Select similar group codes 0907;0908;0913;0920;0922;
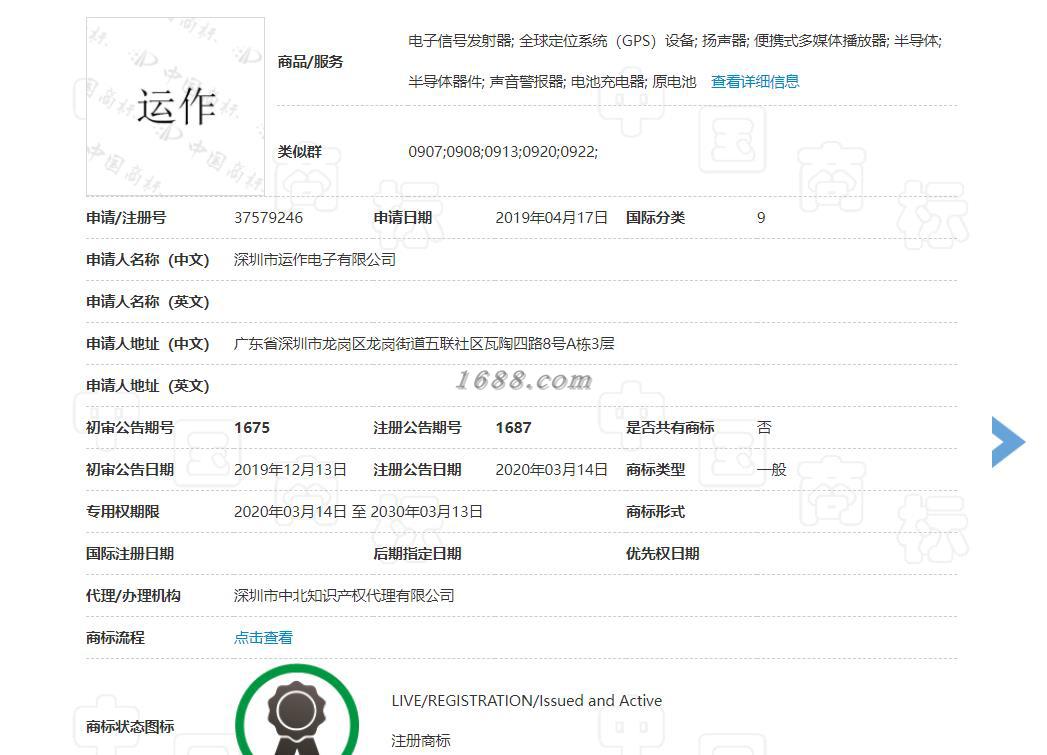The width and height of the screenshot is (1047, 755). click(503, 152)
